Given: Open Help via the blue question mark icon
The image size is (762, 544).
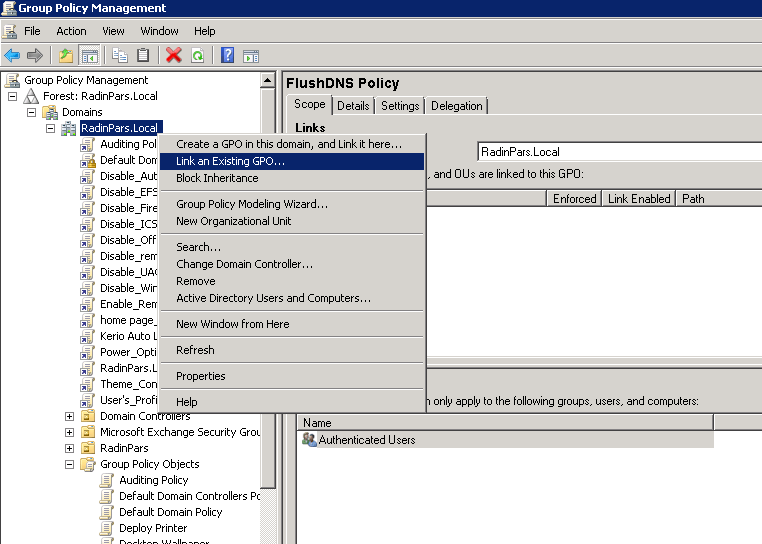Looking at the screenshot, I should 228,56.
